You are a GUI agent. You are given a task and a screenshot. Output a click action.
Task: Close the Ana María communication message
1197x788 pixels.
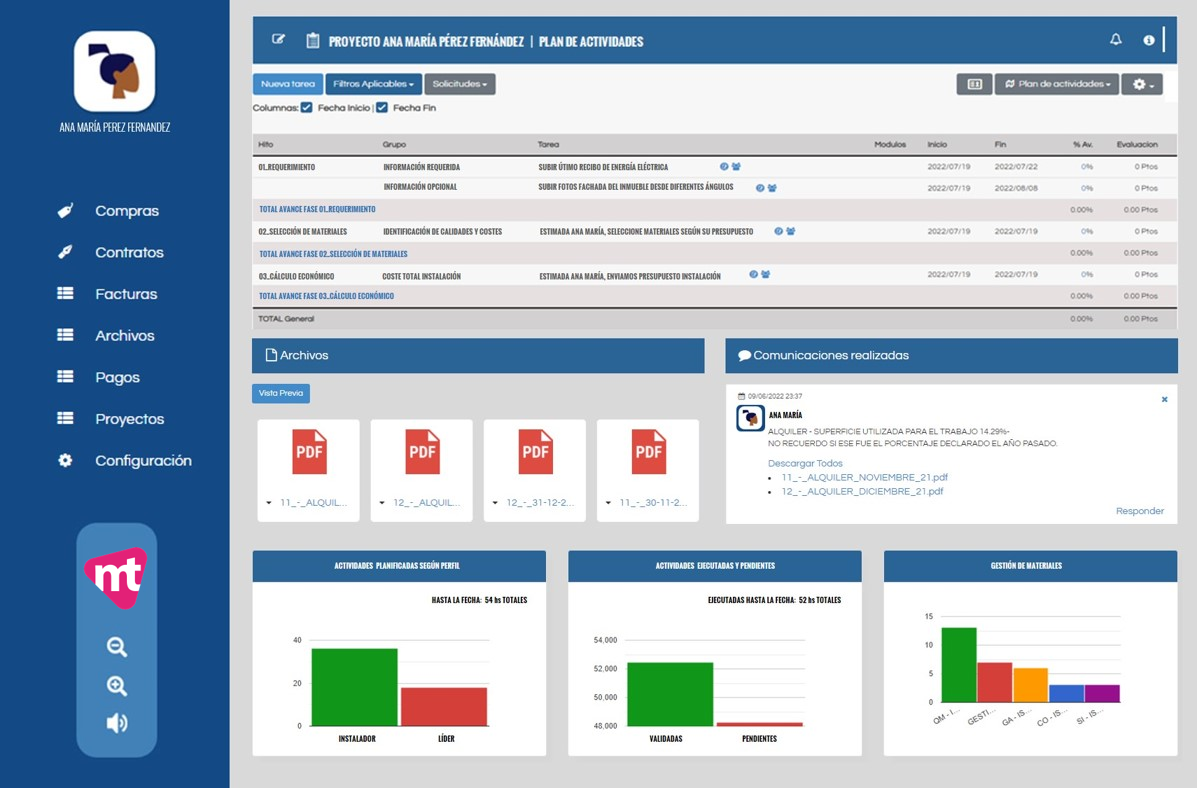[1164, 399]
